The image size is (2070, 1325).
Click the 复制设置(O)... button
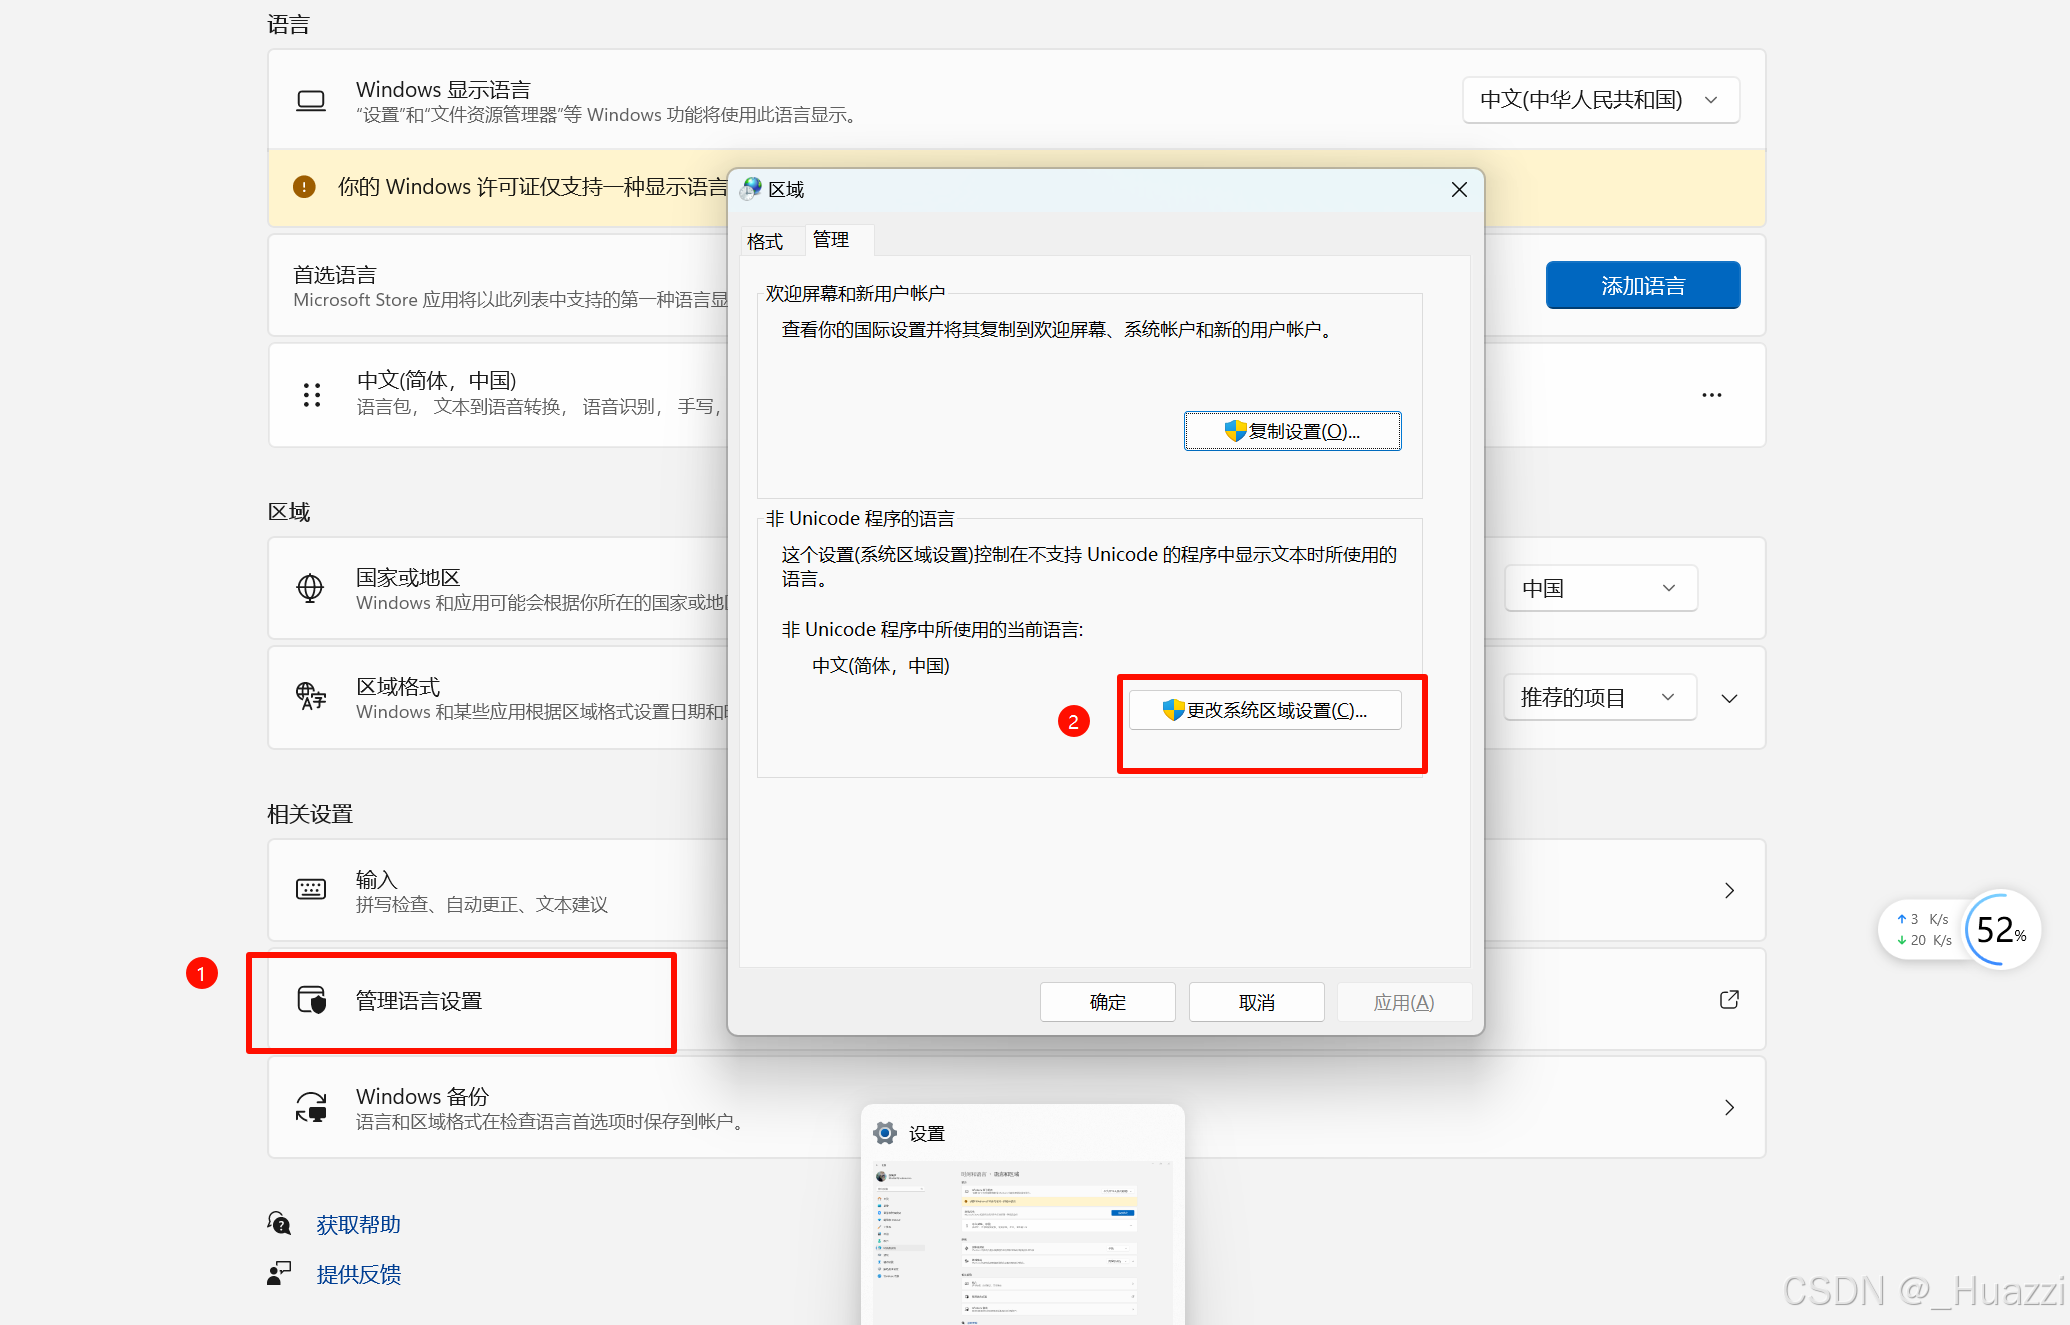click(1292, 431)
